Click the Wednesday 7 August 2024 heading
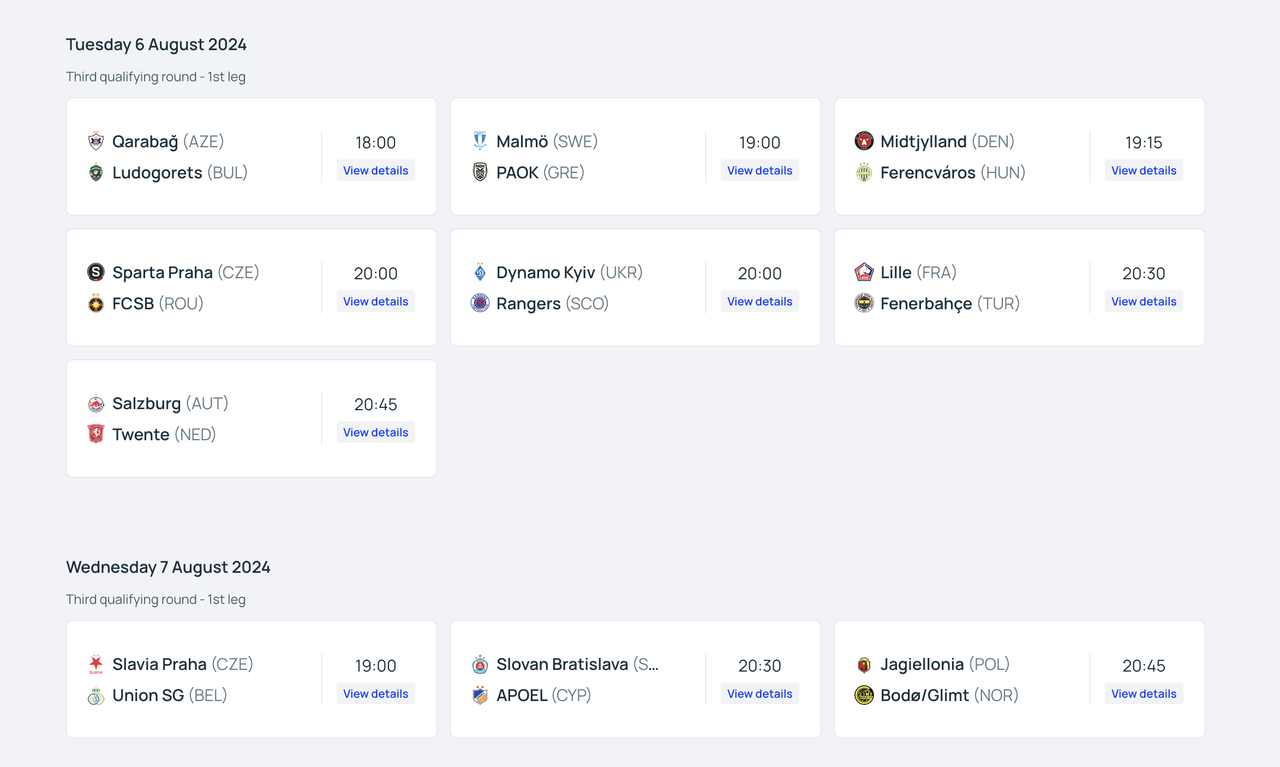Viewport: 1280px width, 767px height. point(168,567)
